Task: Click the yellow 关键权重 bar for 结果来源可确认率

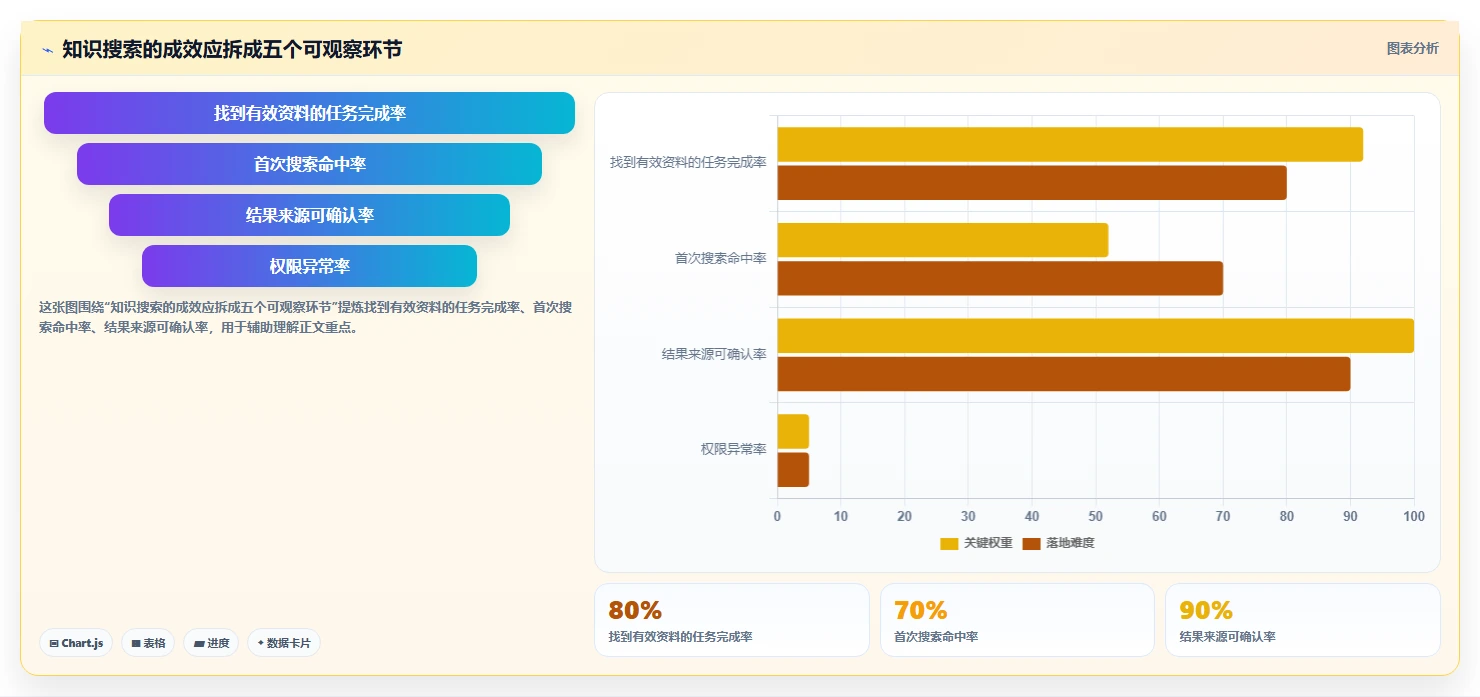Action: (x=1096, y=336)
